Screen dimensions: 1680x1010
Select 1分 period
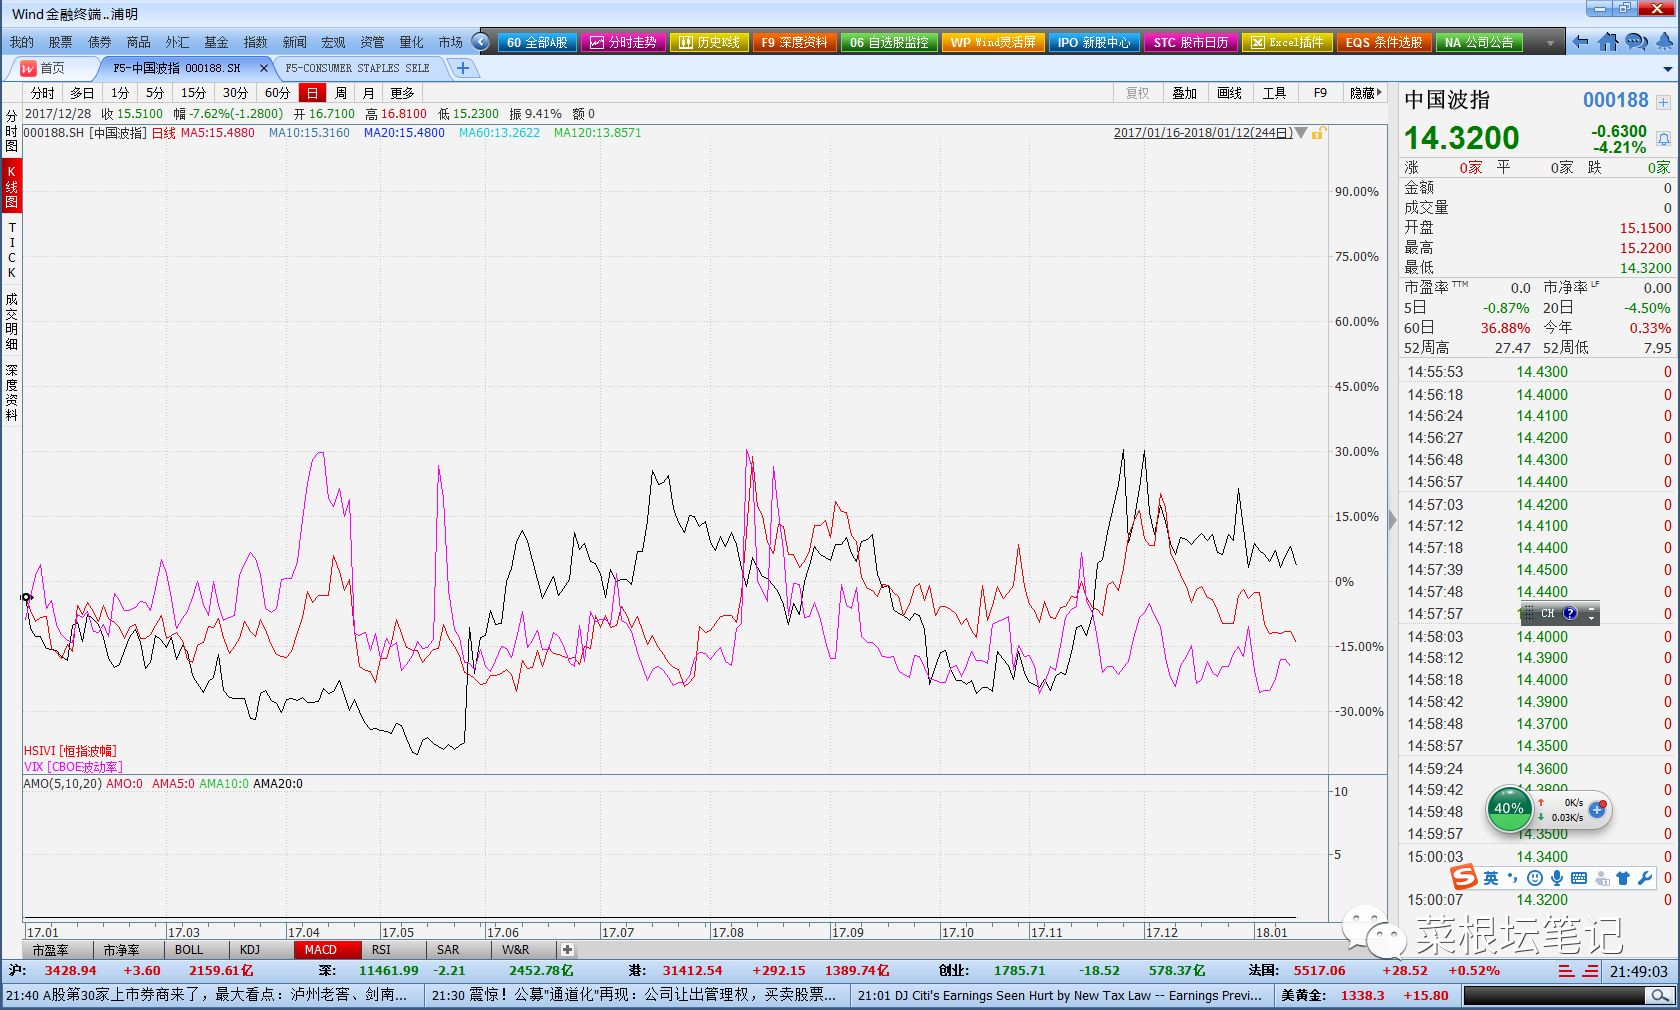click(120, 93)
